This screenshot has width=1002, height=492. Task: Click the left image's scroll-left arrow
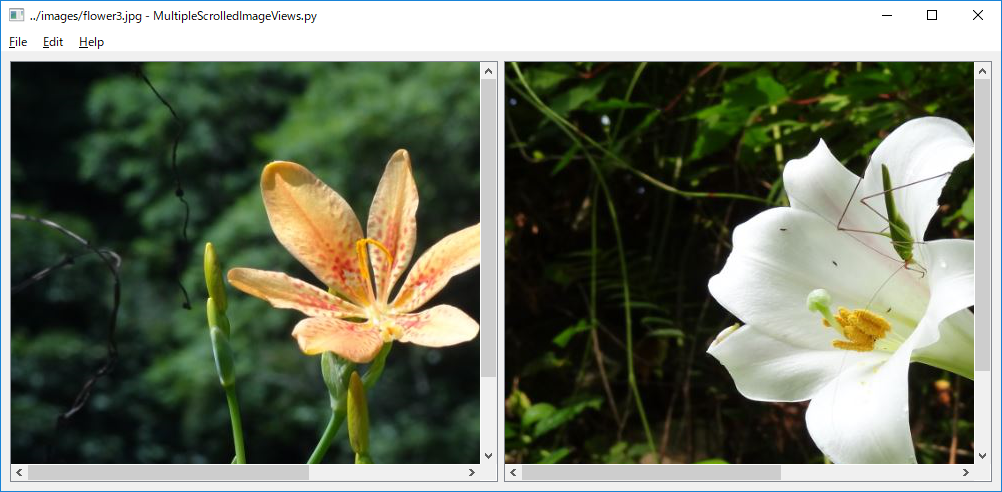click(19, 473)
